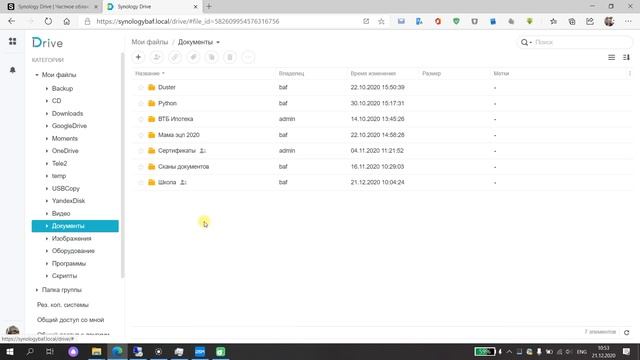Expand the GoogleDrive tree node arrow

point(47,126)
